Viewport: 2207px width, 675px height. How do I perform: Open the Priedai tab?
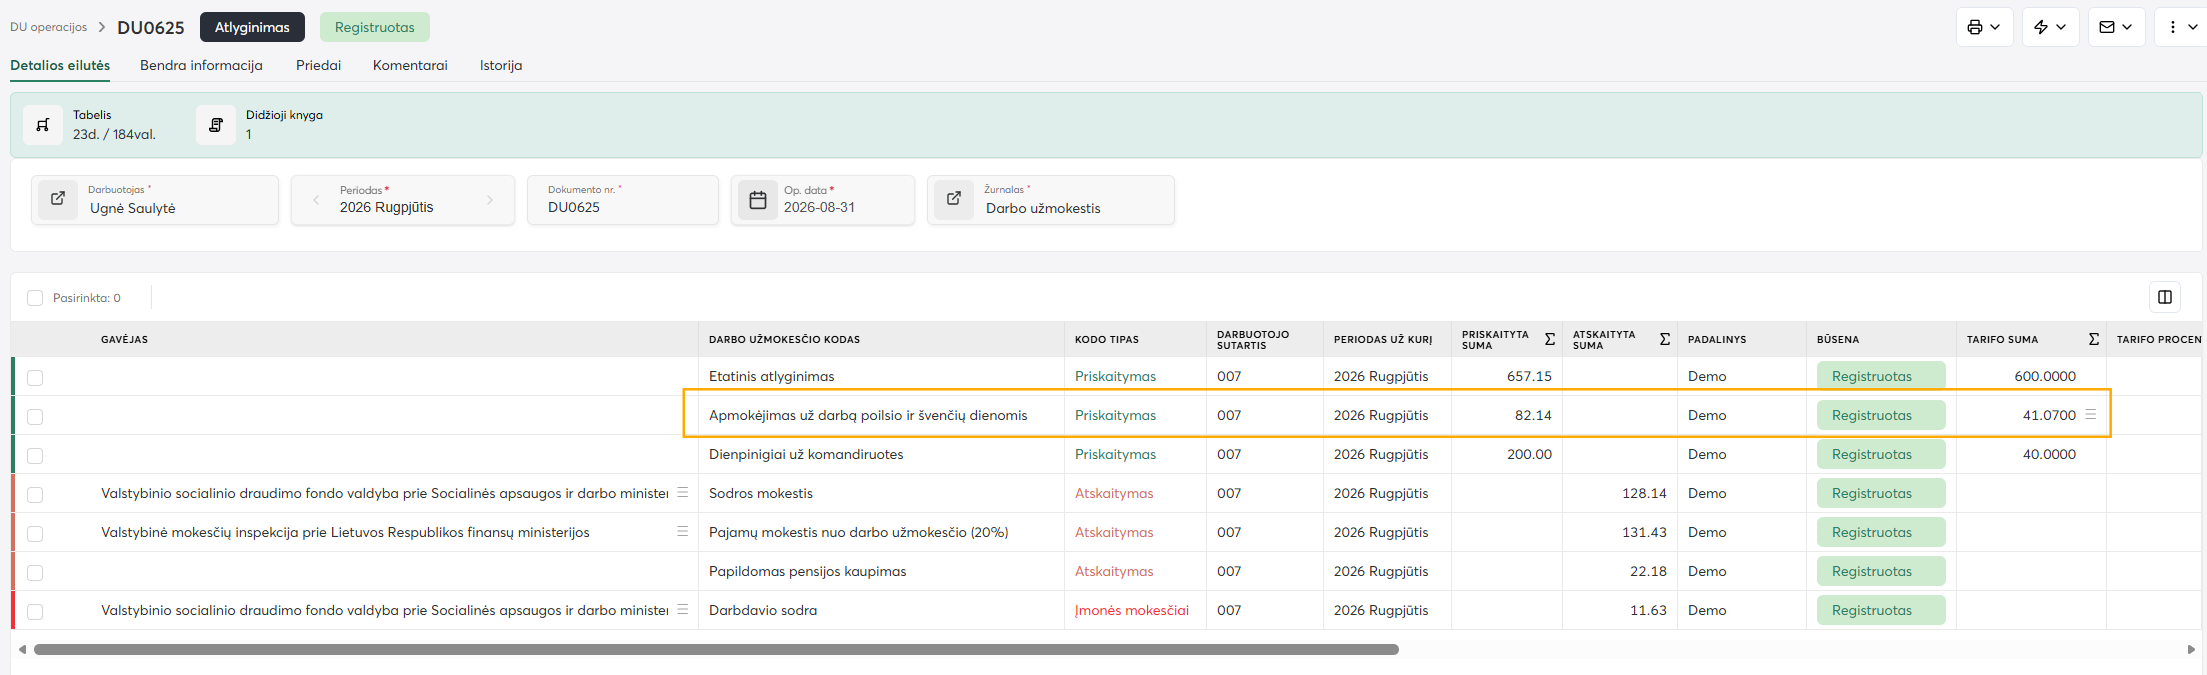[x=318, y=65]
